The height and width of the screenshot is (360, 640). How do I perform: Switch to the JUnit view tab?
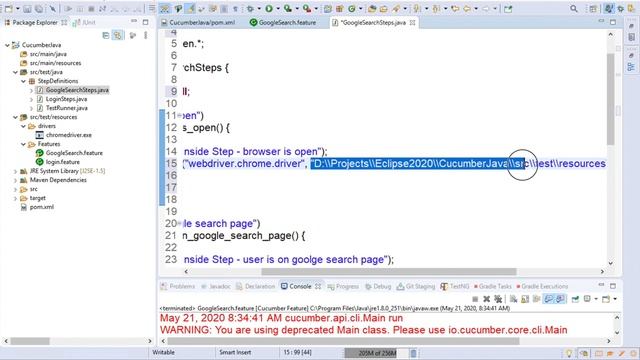[x=84, y=22]
